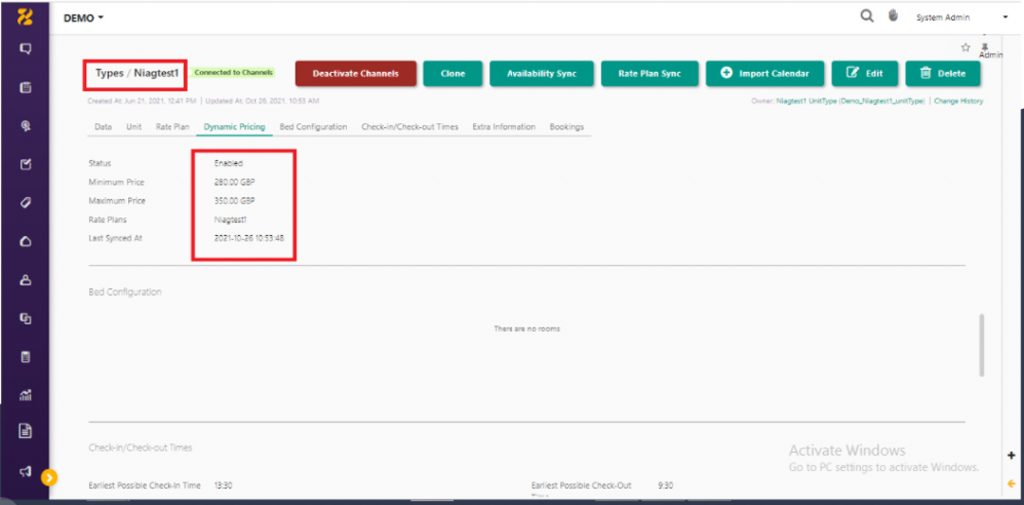Open the cloud-shaped sidebar icon
The width and height of the screenshot is (1024, 505).
(x=25, y=242)
